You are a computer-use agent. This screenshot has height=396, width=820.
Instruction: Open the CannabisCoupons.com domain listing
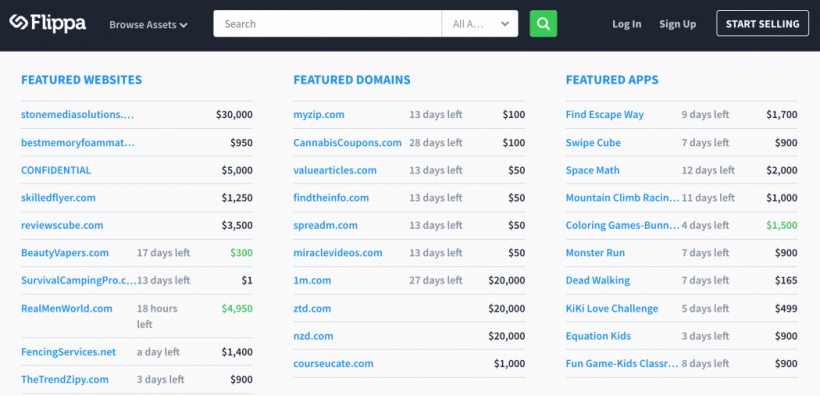tap(347, 142)
